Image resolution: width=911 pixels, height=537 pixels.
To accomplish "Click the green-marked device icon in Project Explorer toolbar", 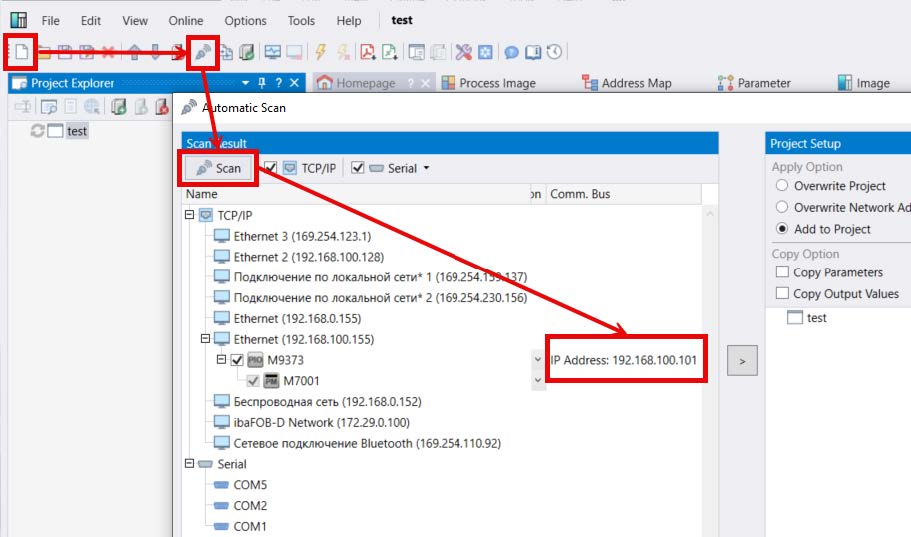I will 119,106.
